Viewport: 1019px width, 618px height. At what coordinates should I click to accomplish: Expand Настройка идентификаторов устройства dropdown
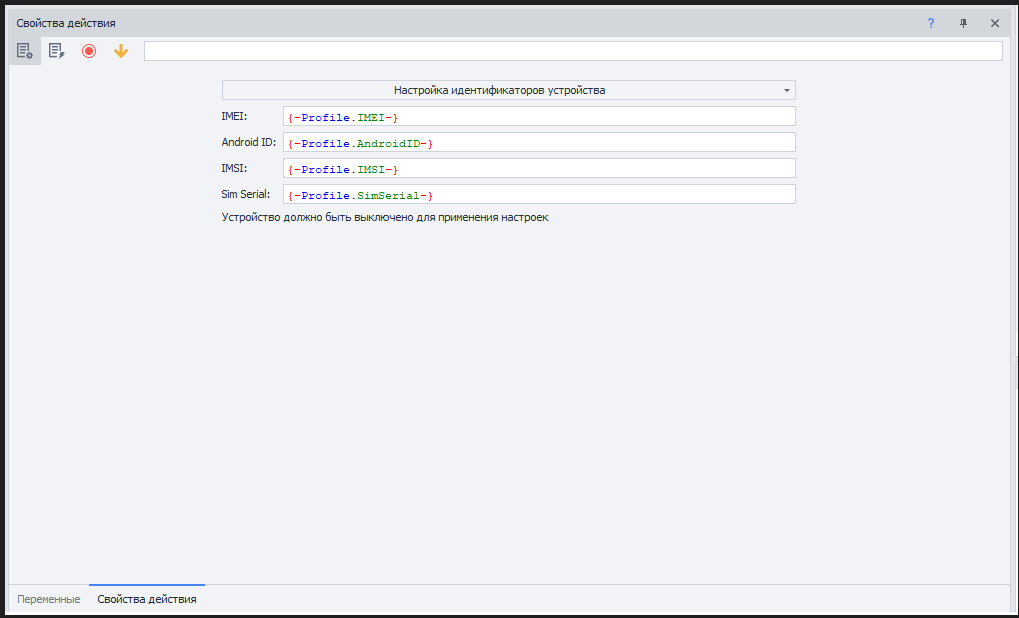point(509,90)
